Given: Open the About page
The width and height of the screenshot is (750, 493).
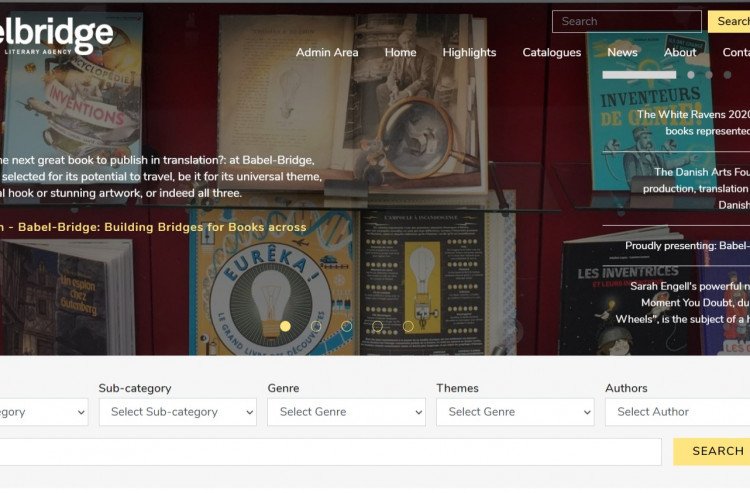Looking at the screenshot, I should point(680,53).
